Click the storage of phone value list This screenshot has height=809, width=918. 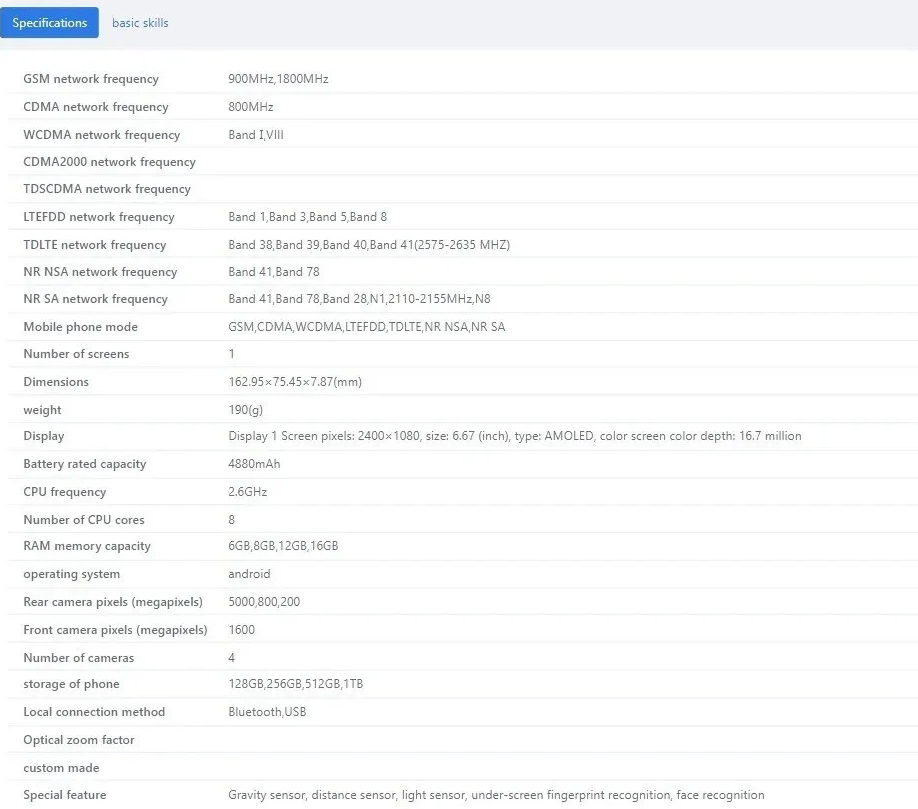296,684
